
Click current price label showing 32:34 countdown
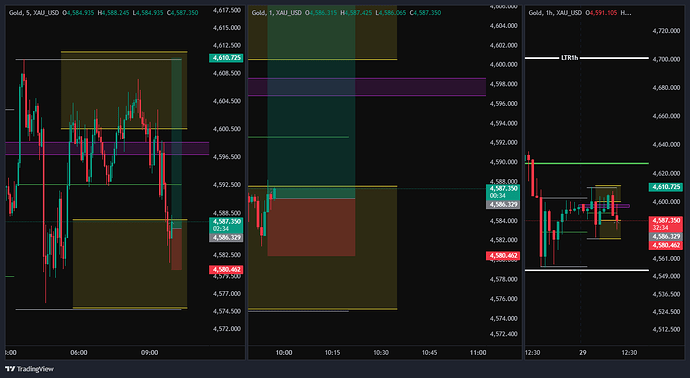click(x=666, y=224)
